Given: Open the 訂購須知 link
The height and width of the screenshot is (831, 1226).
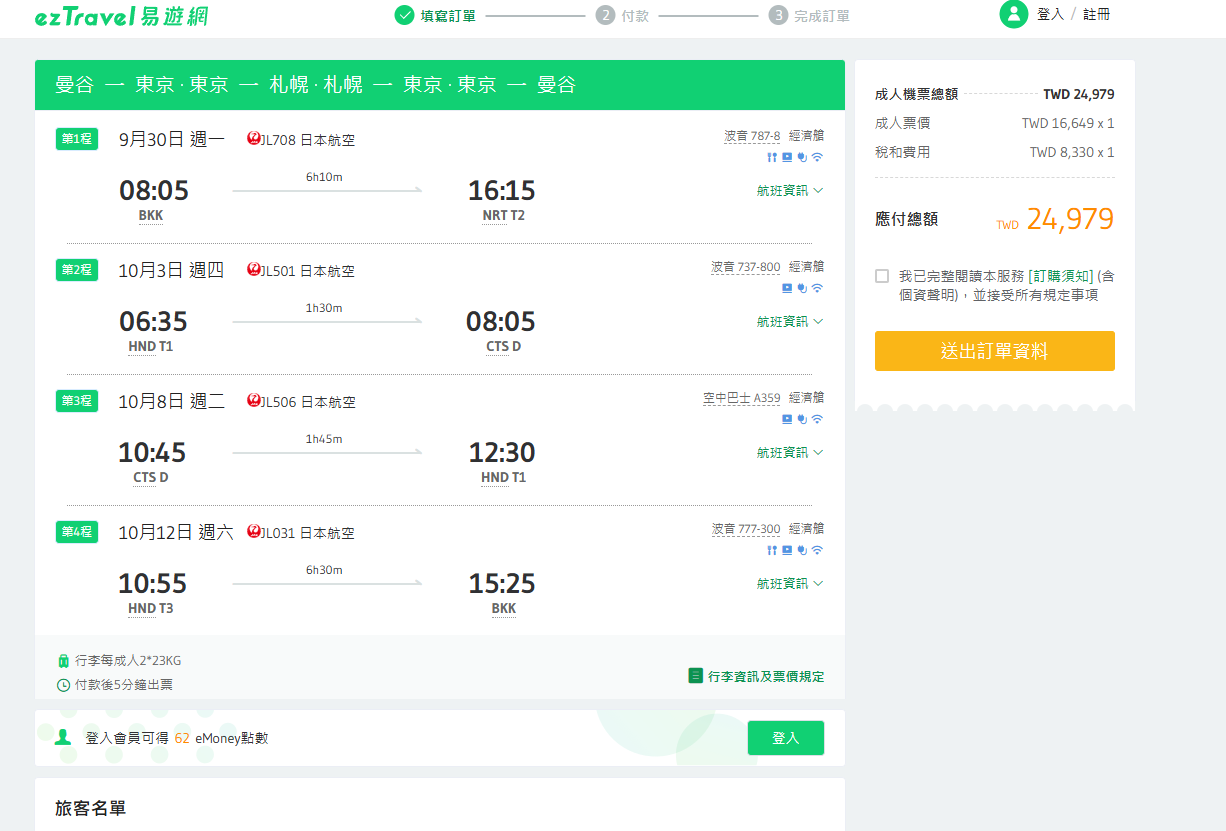Looking at the screenshot, I should click(x=1061, y=276).
